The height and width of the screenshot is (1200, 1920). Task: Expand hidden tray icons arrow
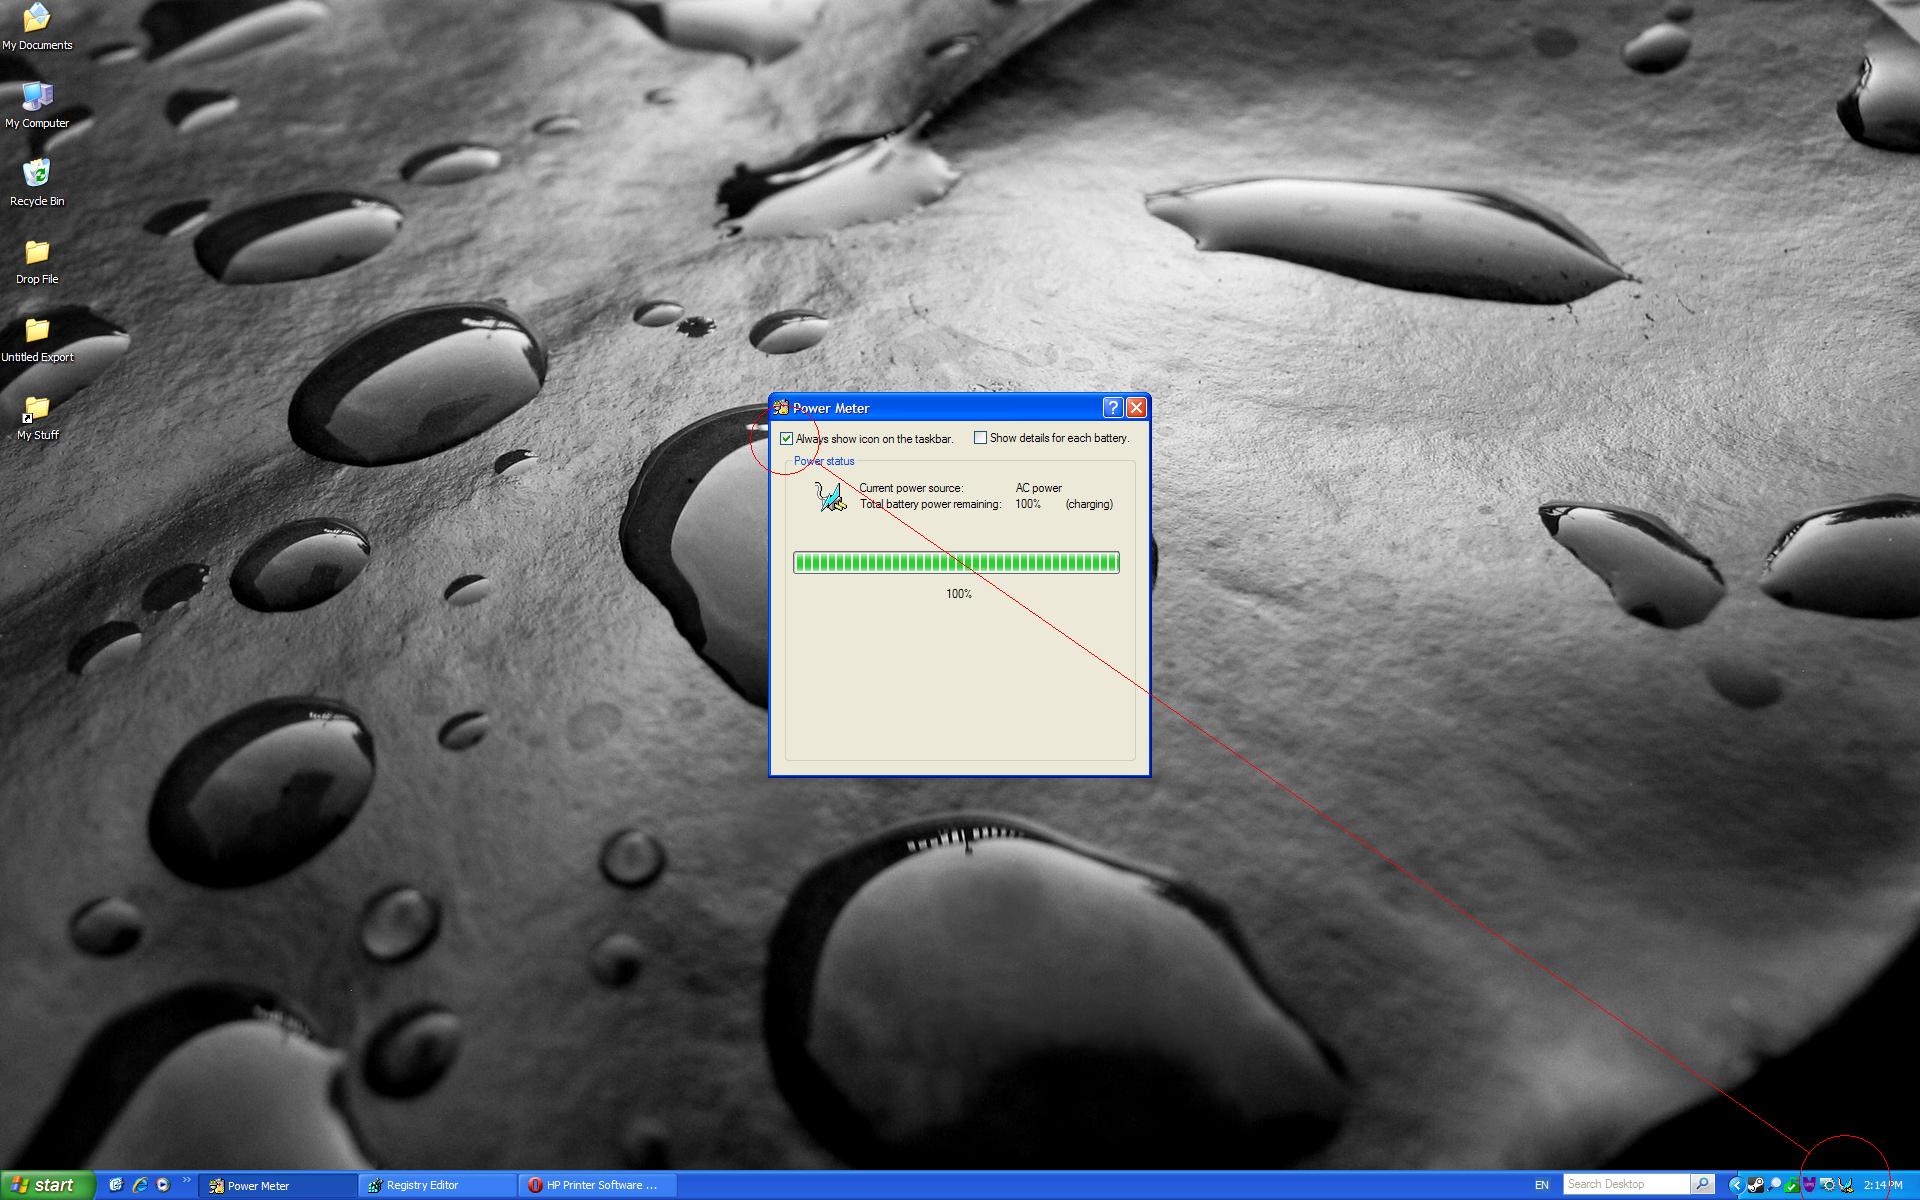(x=1737, y=1185)
